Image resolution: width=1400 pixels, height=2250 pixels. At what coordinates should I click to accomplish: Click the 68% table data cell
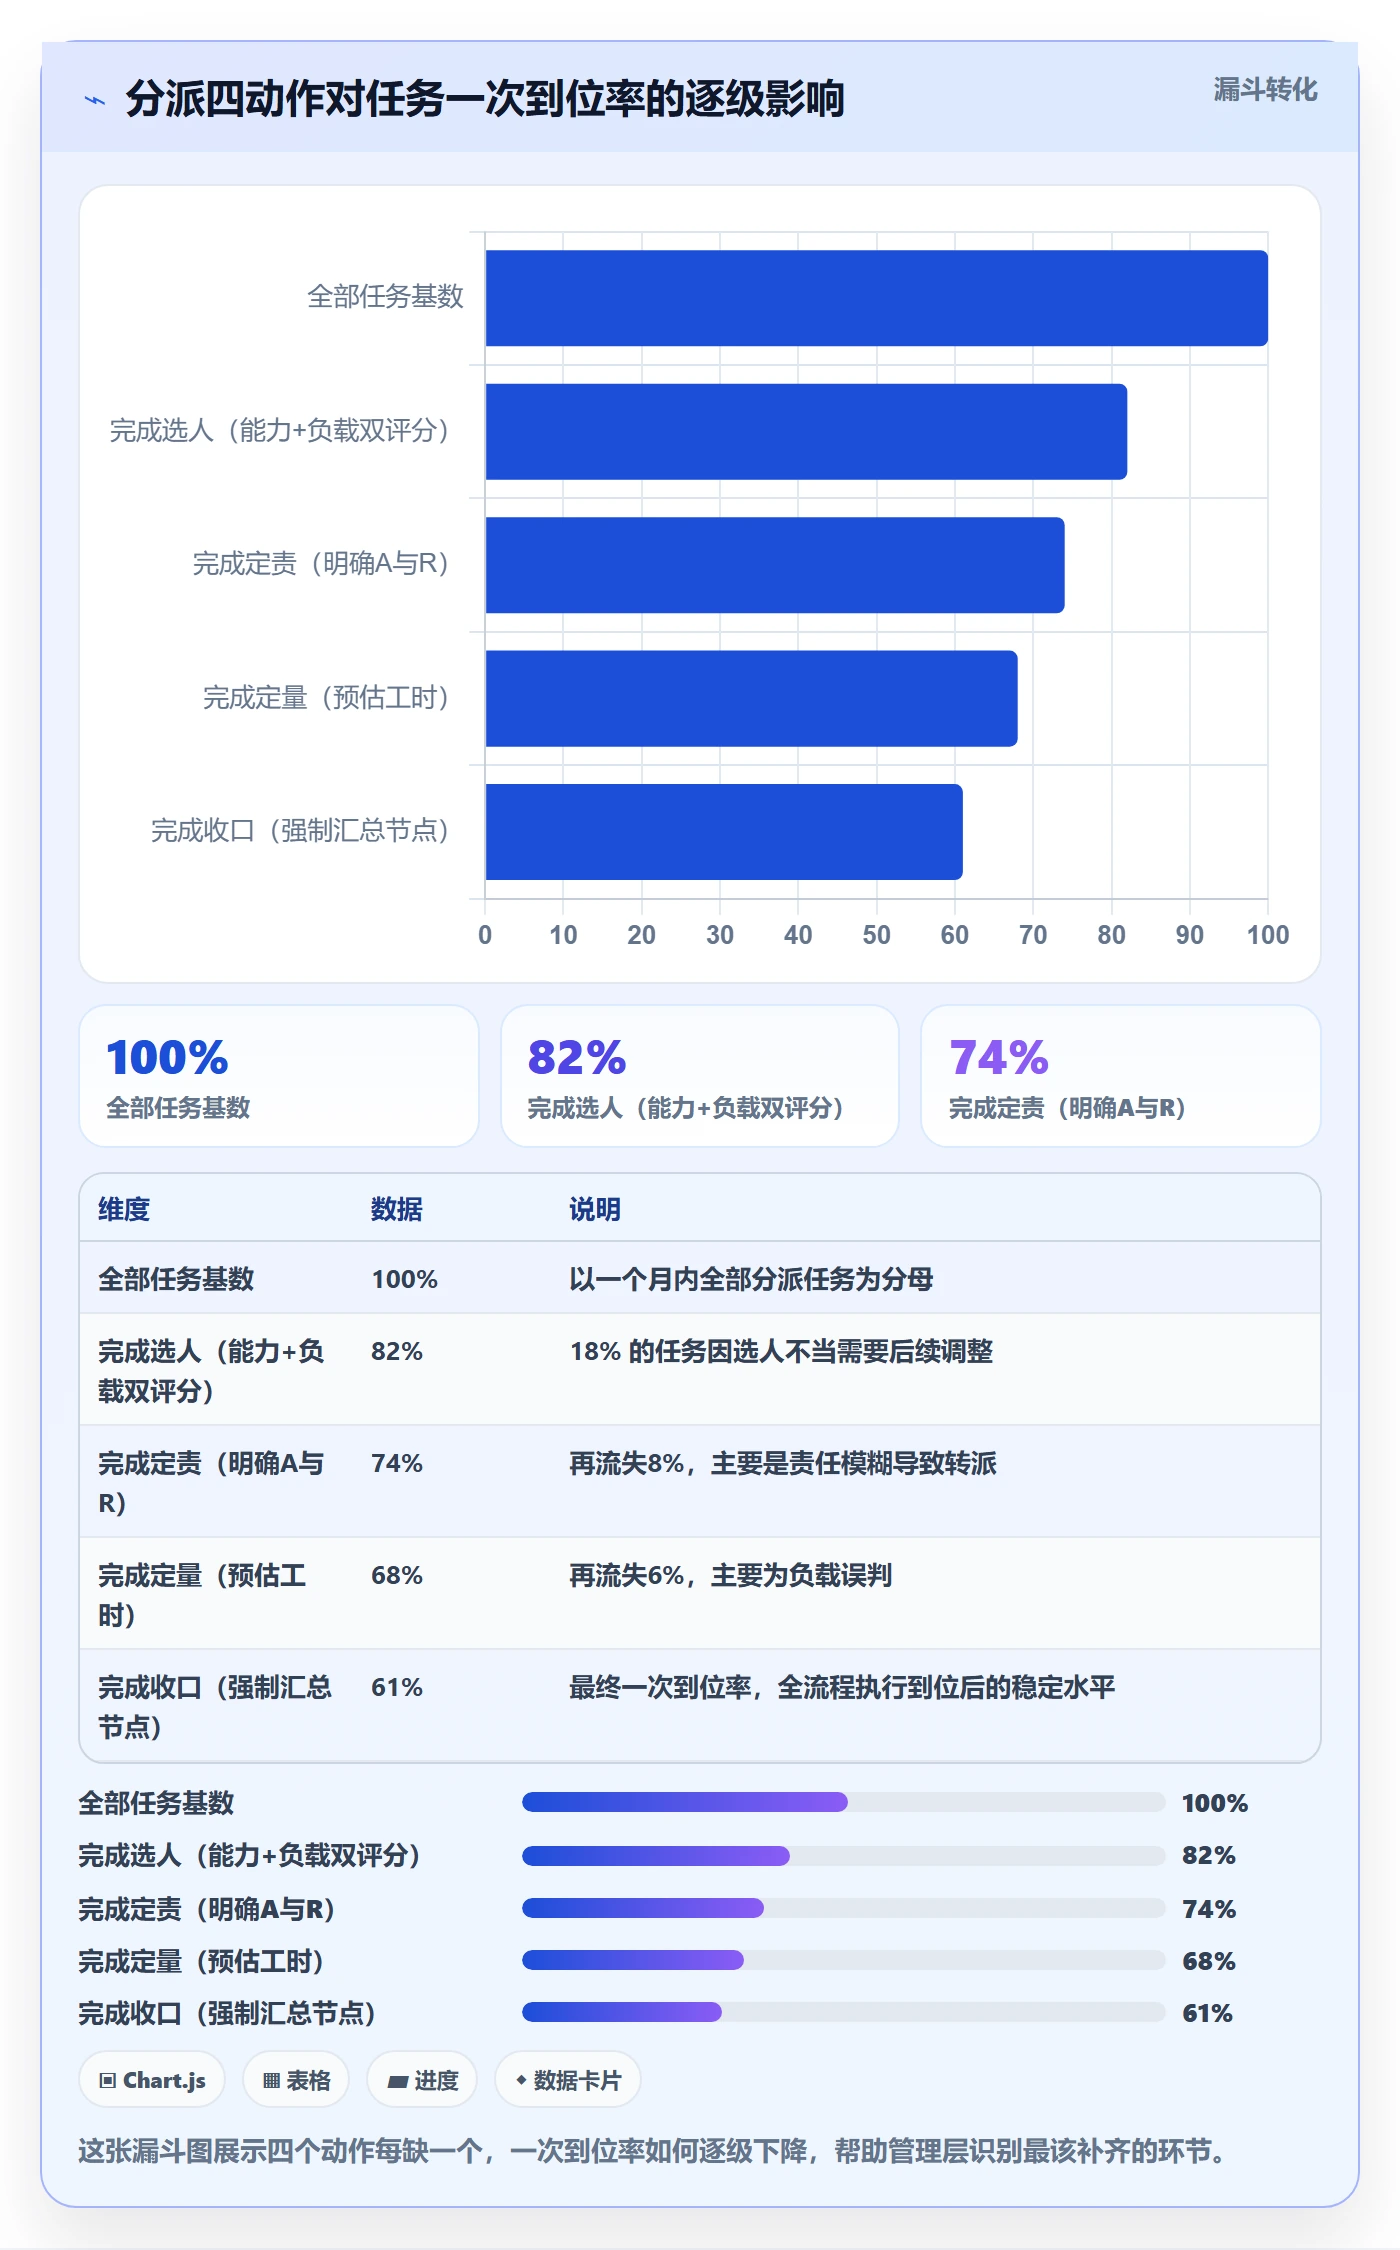(x=397, y=1575)
